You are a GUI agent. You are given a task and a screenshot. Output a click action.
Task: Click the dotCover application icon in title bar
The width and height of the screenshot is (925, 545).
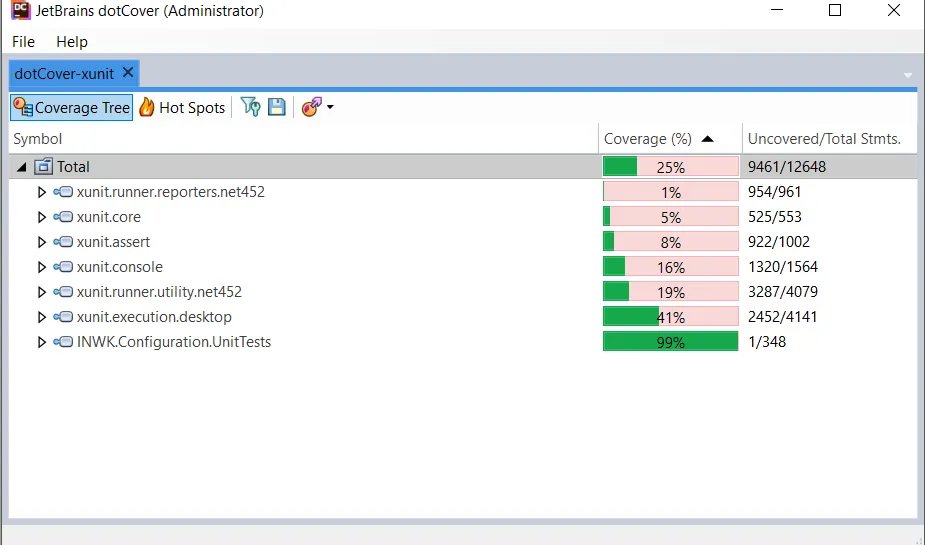click(21, 10)
